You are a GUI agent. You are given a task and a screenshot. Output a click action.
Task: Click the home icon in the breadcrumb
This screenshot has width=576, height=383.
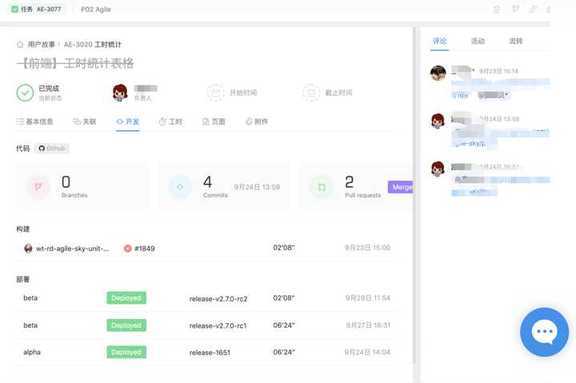coord(20,44)
